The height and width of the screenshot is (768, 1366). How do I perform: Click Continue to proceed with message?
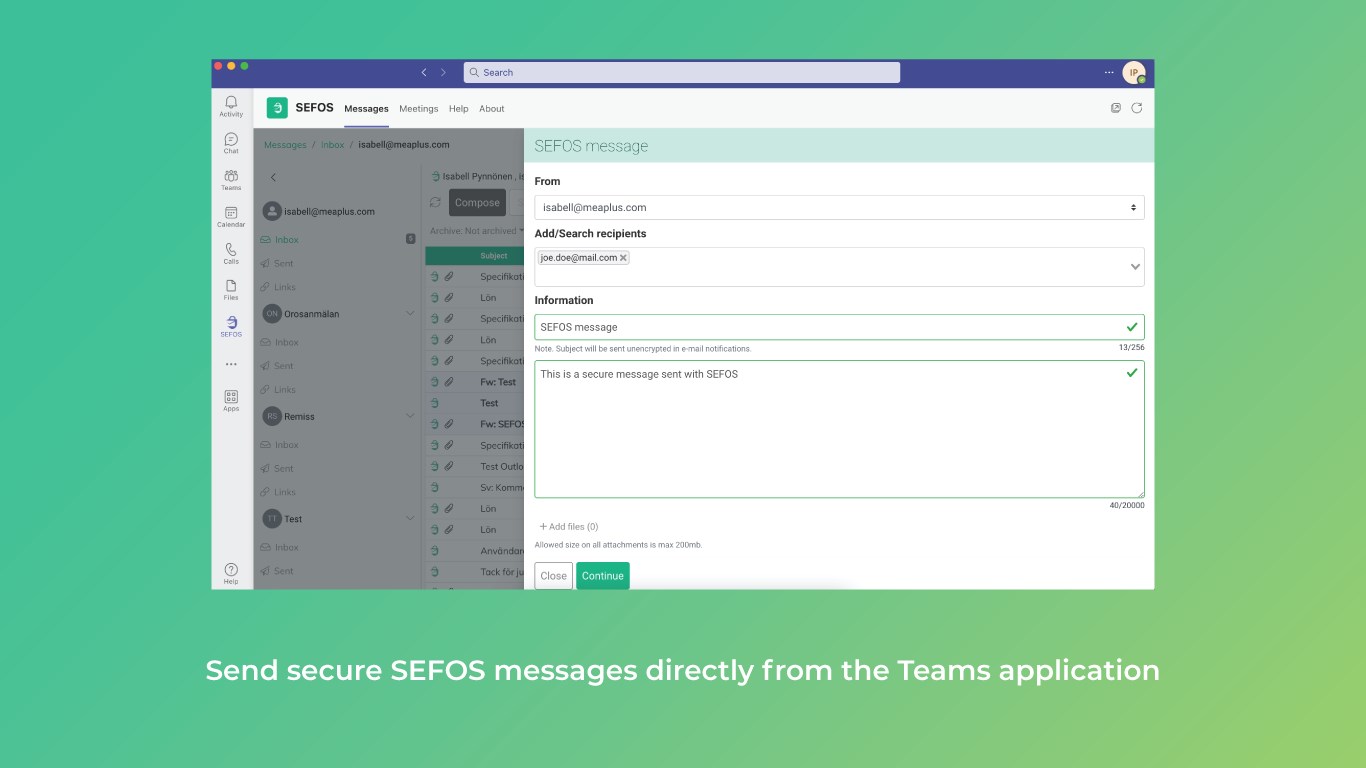pos(603,576)
